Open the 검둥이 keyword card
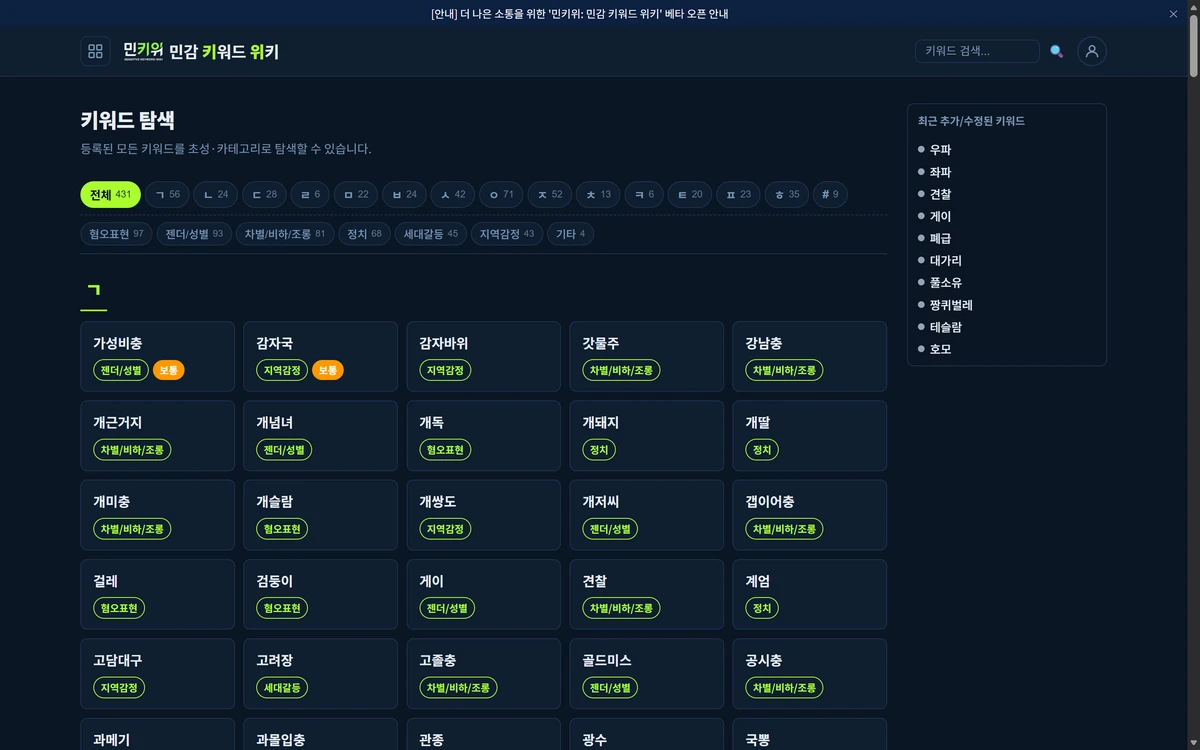The height and width of the screenshot is (750, 1200). click(x=320, y=594)
